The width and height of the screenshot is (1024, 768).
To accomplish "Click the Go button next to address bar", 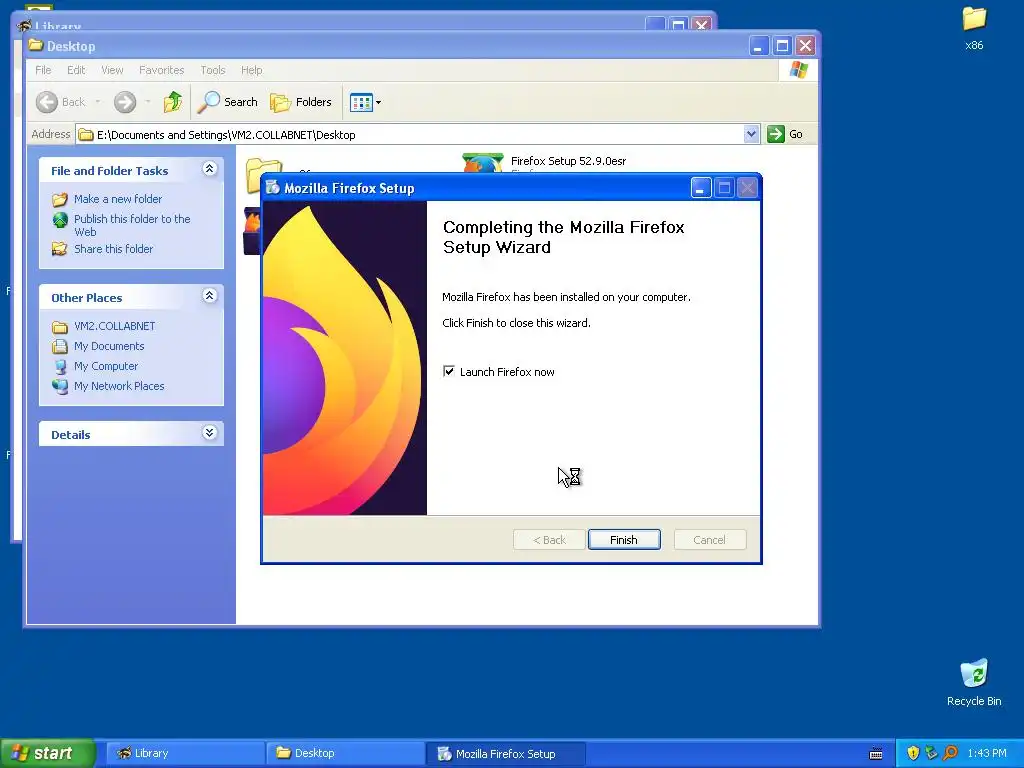I will 785,134.
